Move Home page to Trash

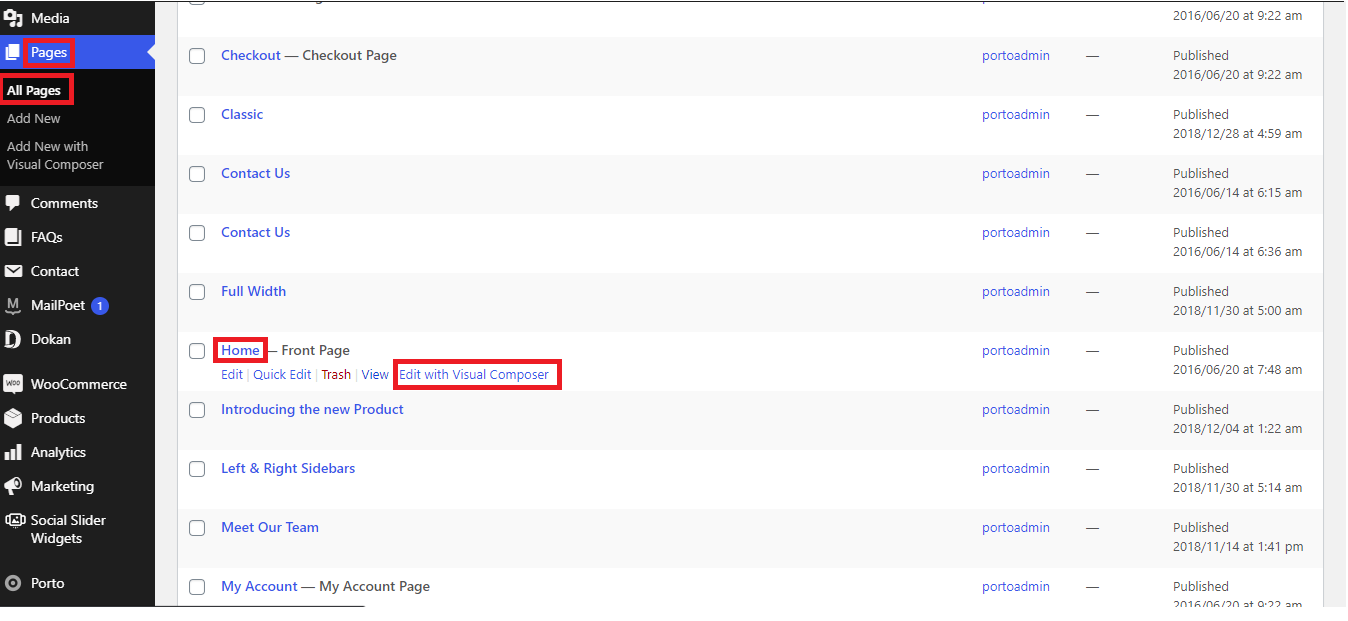click(x=336, y=374)
